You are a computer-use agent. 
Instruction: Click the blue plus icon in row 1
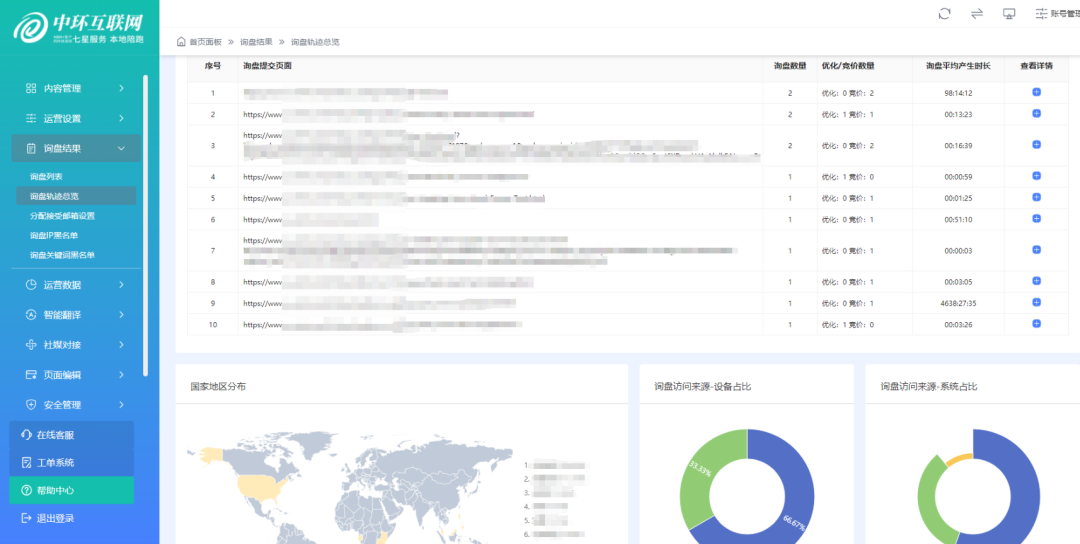point(1036,92)
